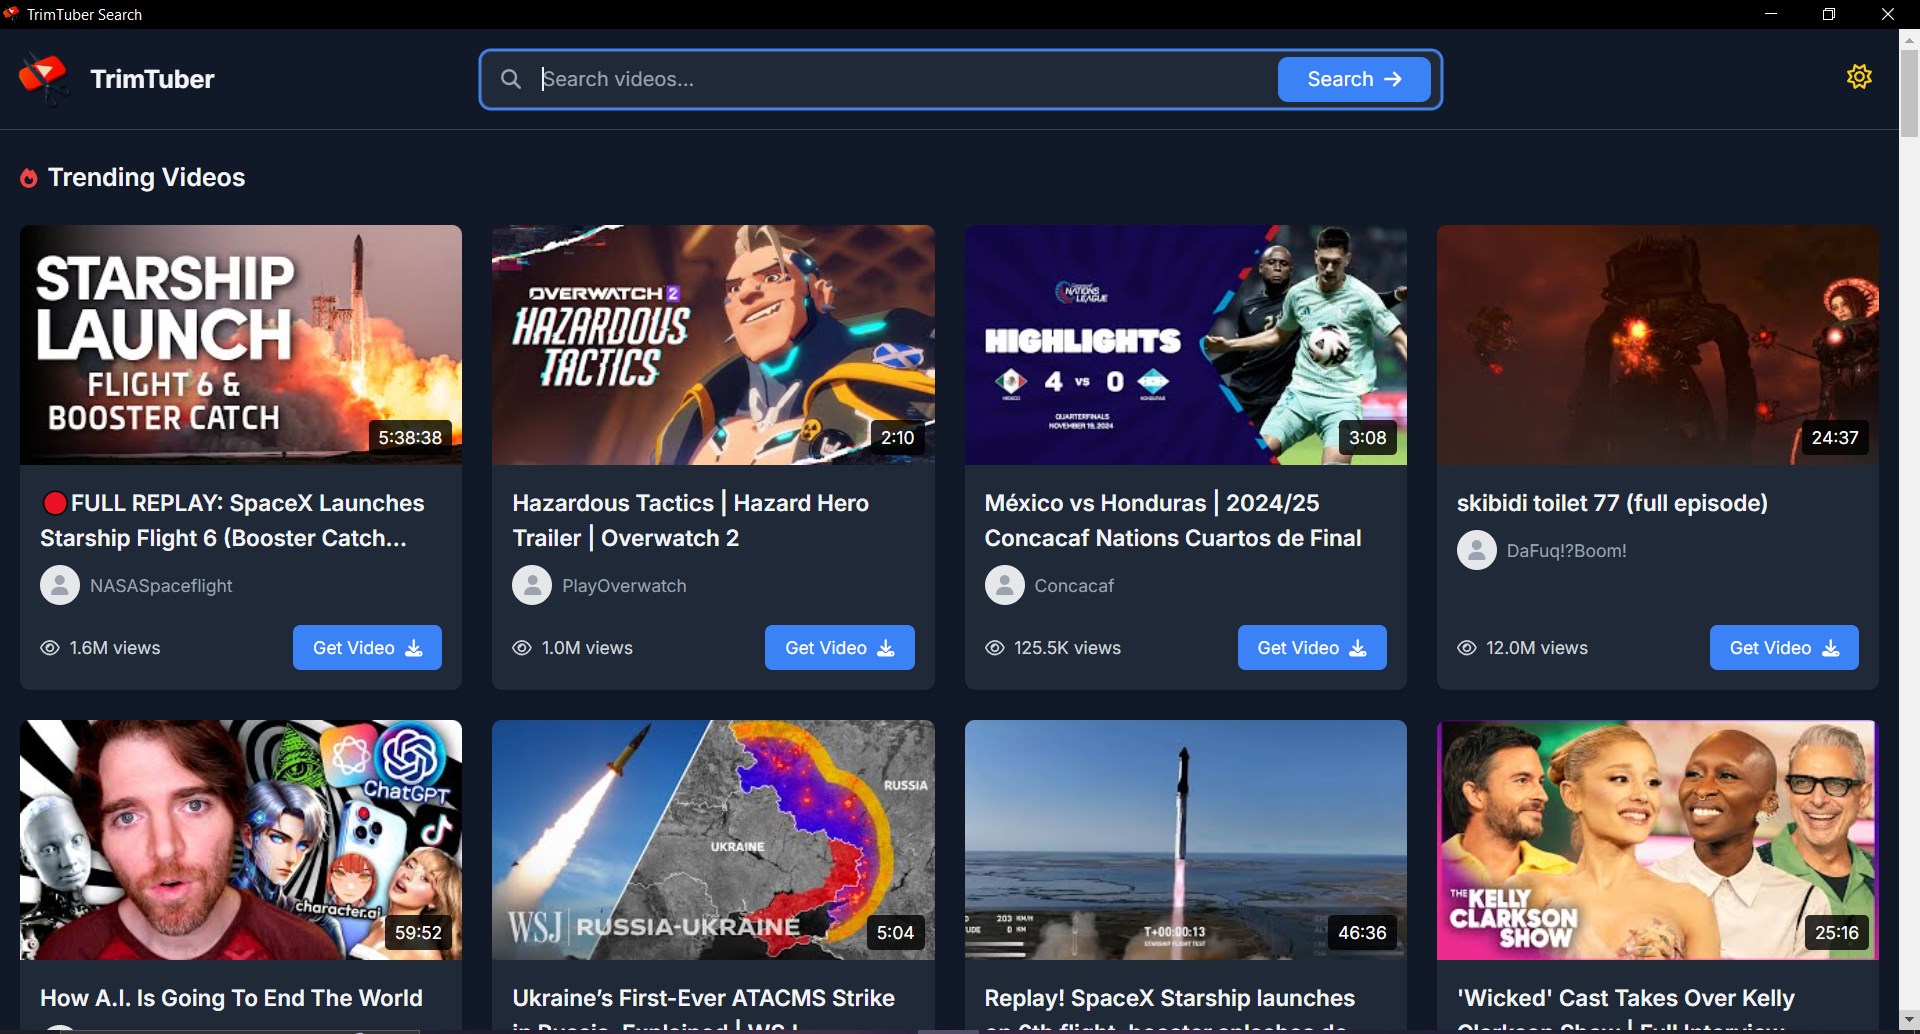Open the Starship Launch thumbnail
The width and height of the screenshot is (1920, 1034).
coord(241,345)
